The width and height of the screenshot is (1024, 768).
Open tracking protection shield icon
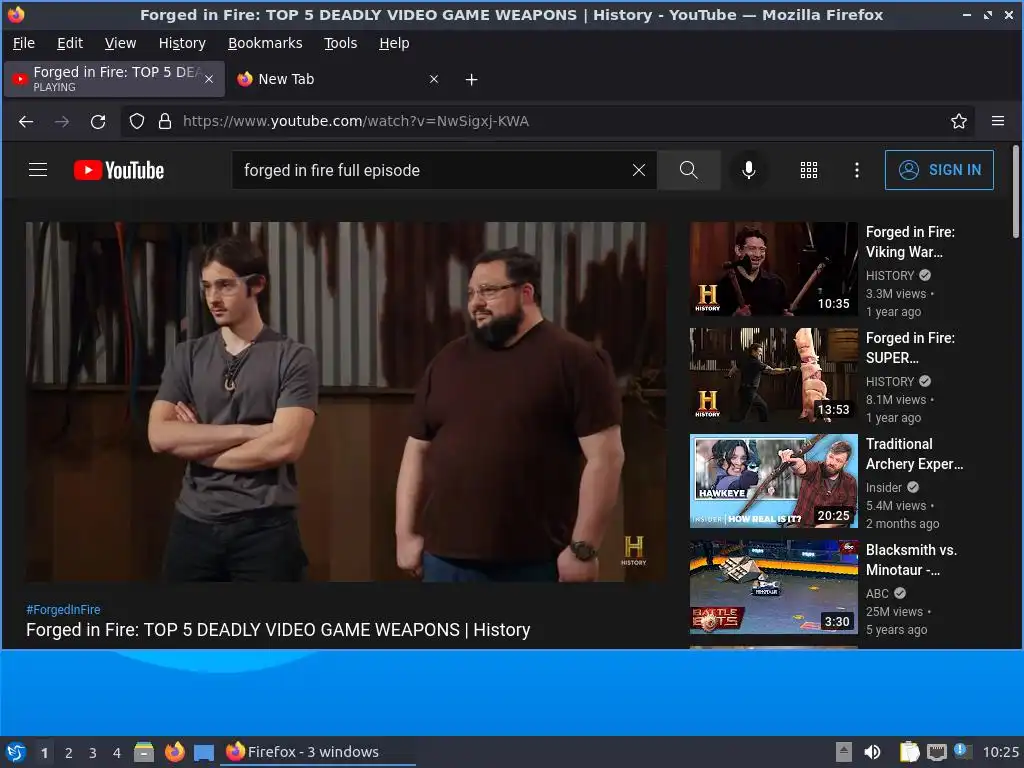[x=136, y=121]
